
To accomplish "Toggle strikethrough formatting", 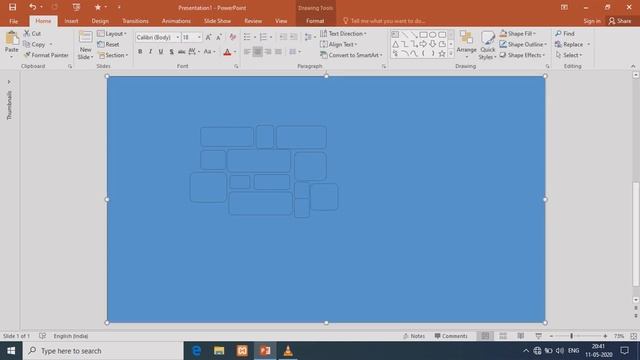I will pyautogui.click(x=182, y=52).
